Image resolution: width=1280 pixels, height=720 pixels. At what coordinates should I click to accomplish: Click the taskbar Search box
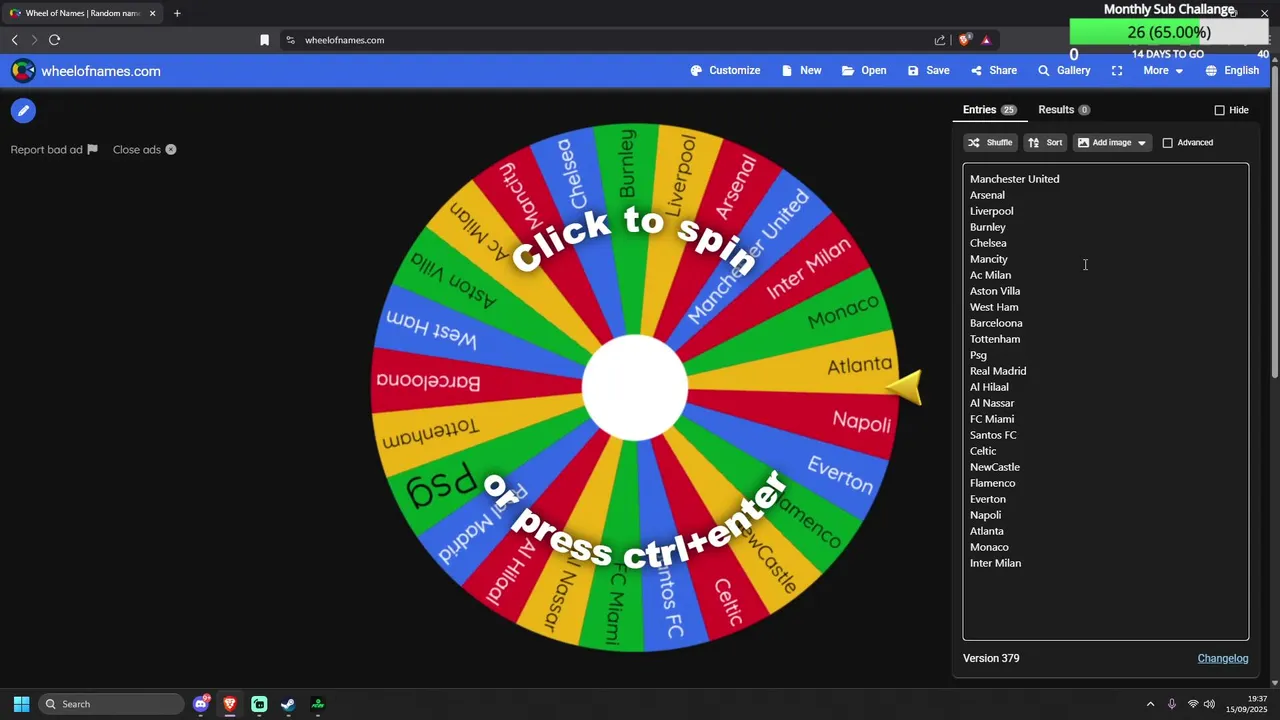click(x=111, y=704)
